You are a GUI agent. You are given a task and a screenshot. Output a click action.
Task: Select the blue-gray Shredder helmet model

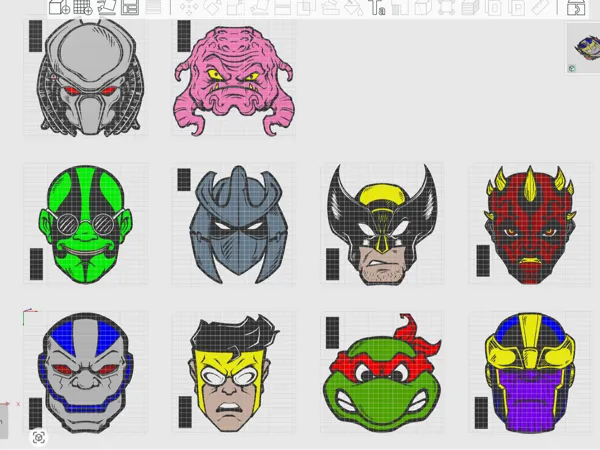pyautogui.click(x=238, y=225)
